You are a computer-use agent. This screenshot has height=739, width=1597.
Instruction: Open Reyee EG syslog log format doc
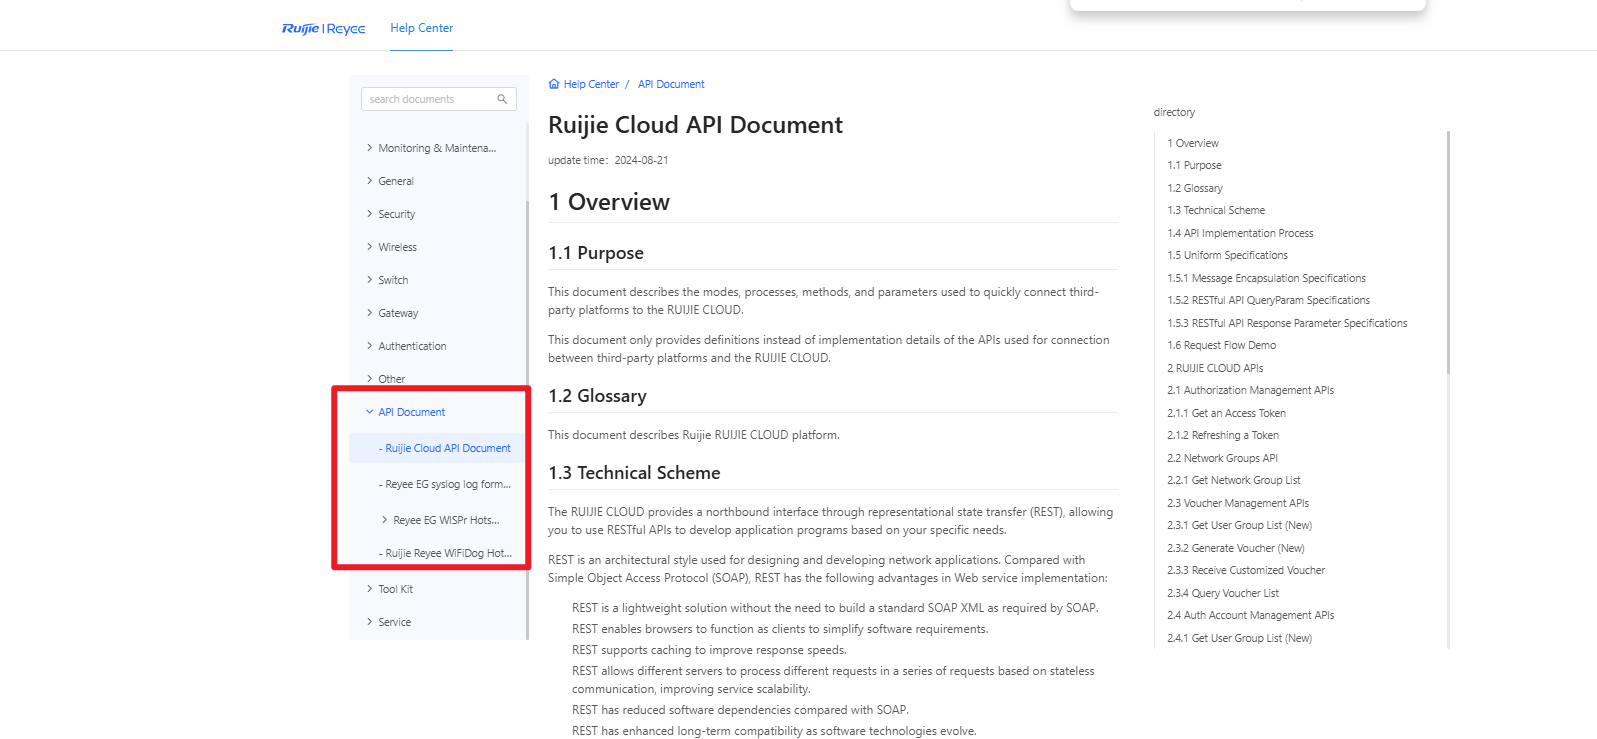coord(447,485)
